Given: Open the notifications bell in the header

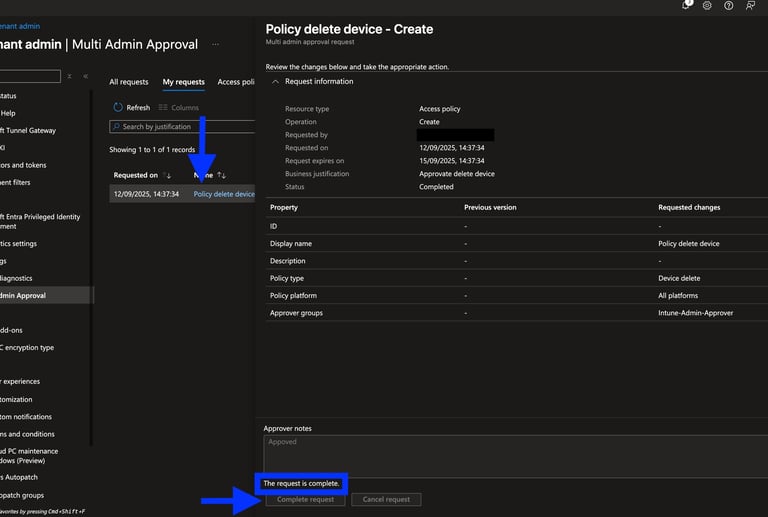Looking at the screenshot, I should click(686, 6).
